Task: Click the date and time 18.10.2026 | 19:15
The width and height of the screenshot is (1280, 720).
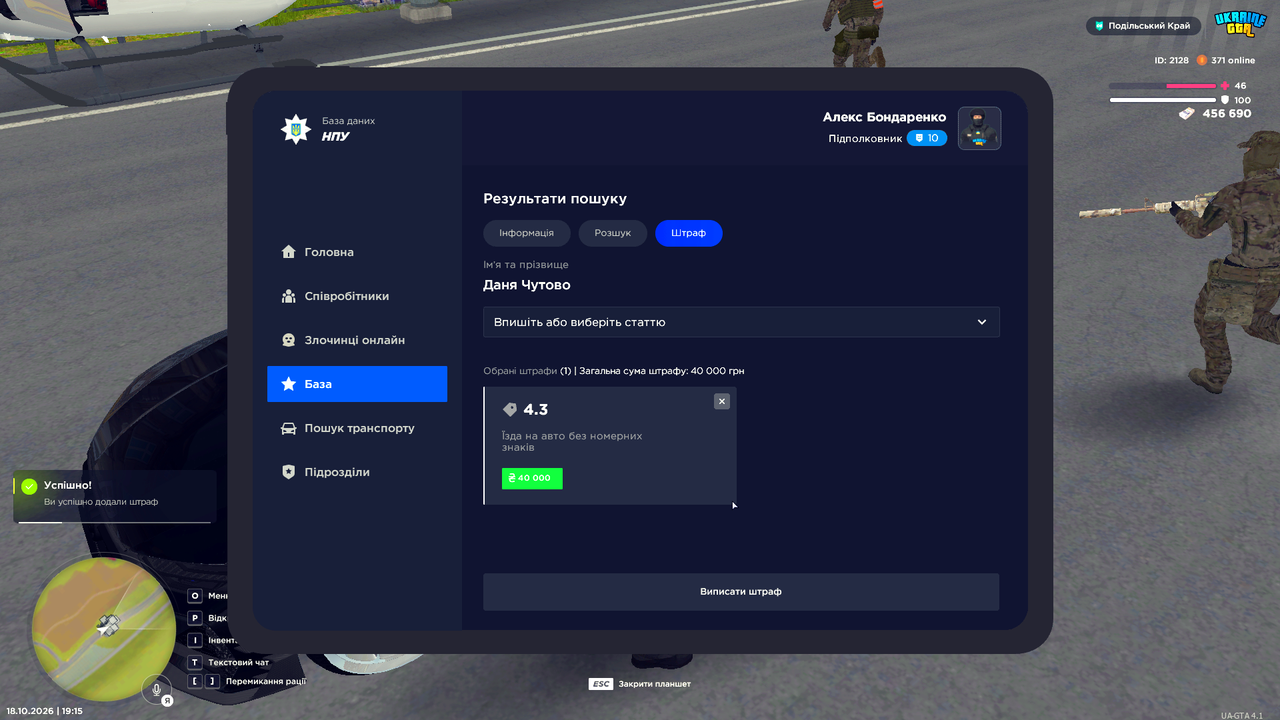Action: 45,711
